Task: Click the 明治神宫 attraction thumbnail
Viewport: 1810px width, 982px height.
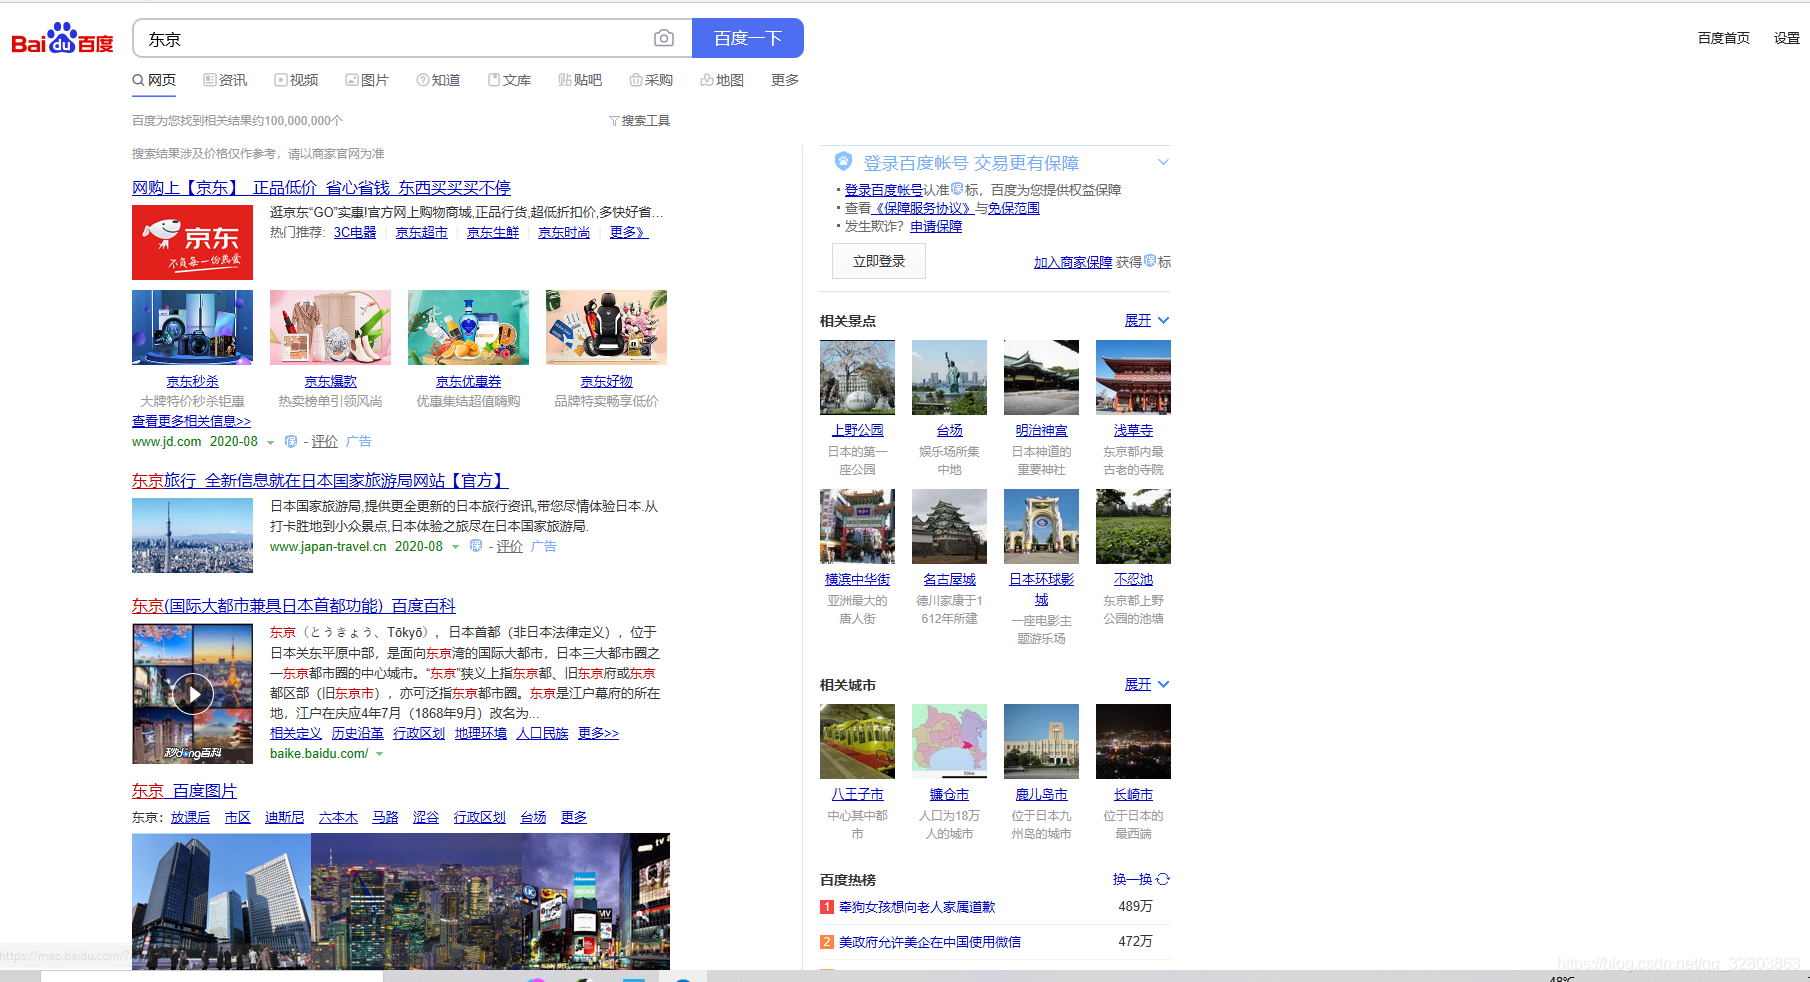Action: point(1041,377)
